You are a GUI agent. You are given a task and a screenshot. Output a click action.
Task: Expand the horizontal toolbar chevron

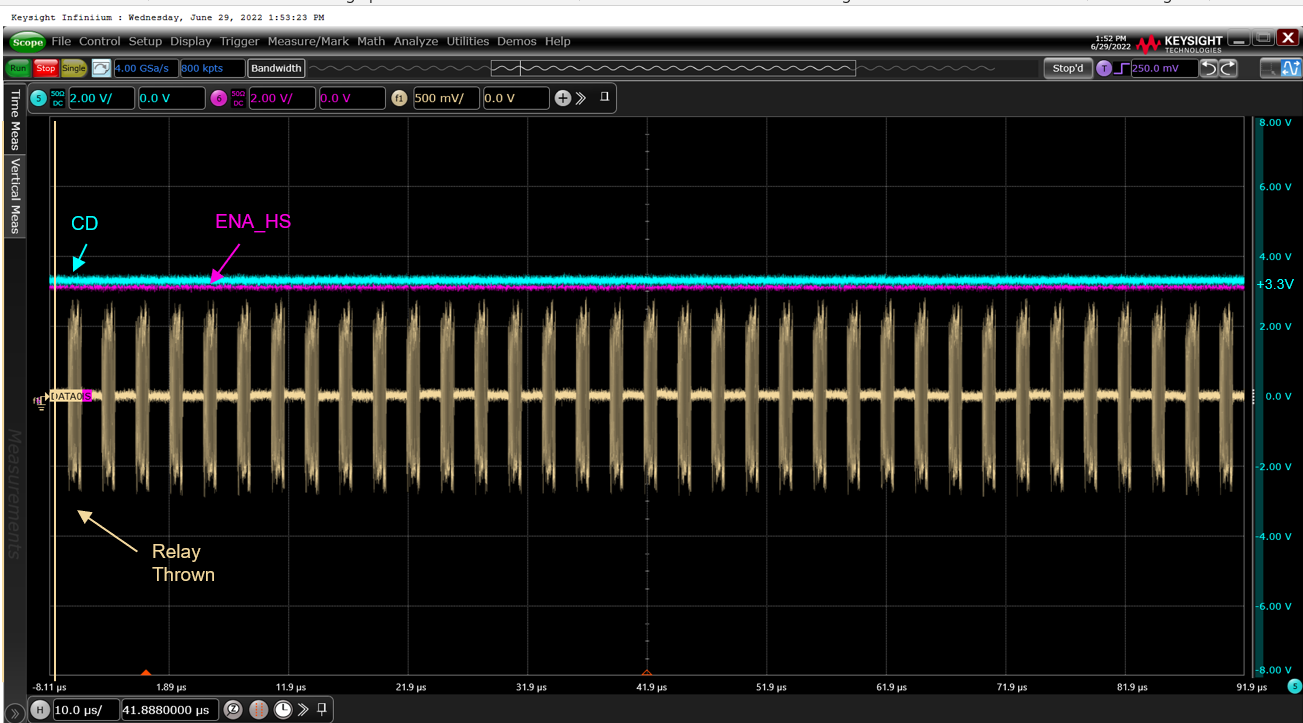pyautogui.click(x=303, y=710)
